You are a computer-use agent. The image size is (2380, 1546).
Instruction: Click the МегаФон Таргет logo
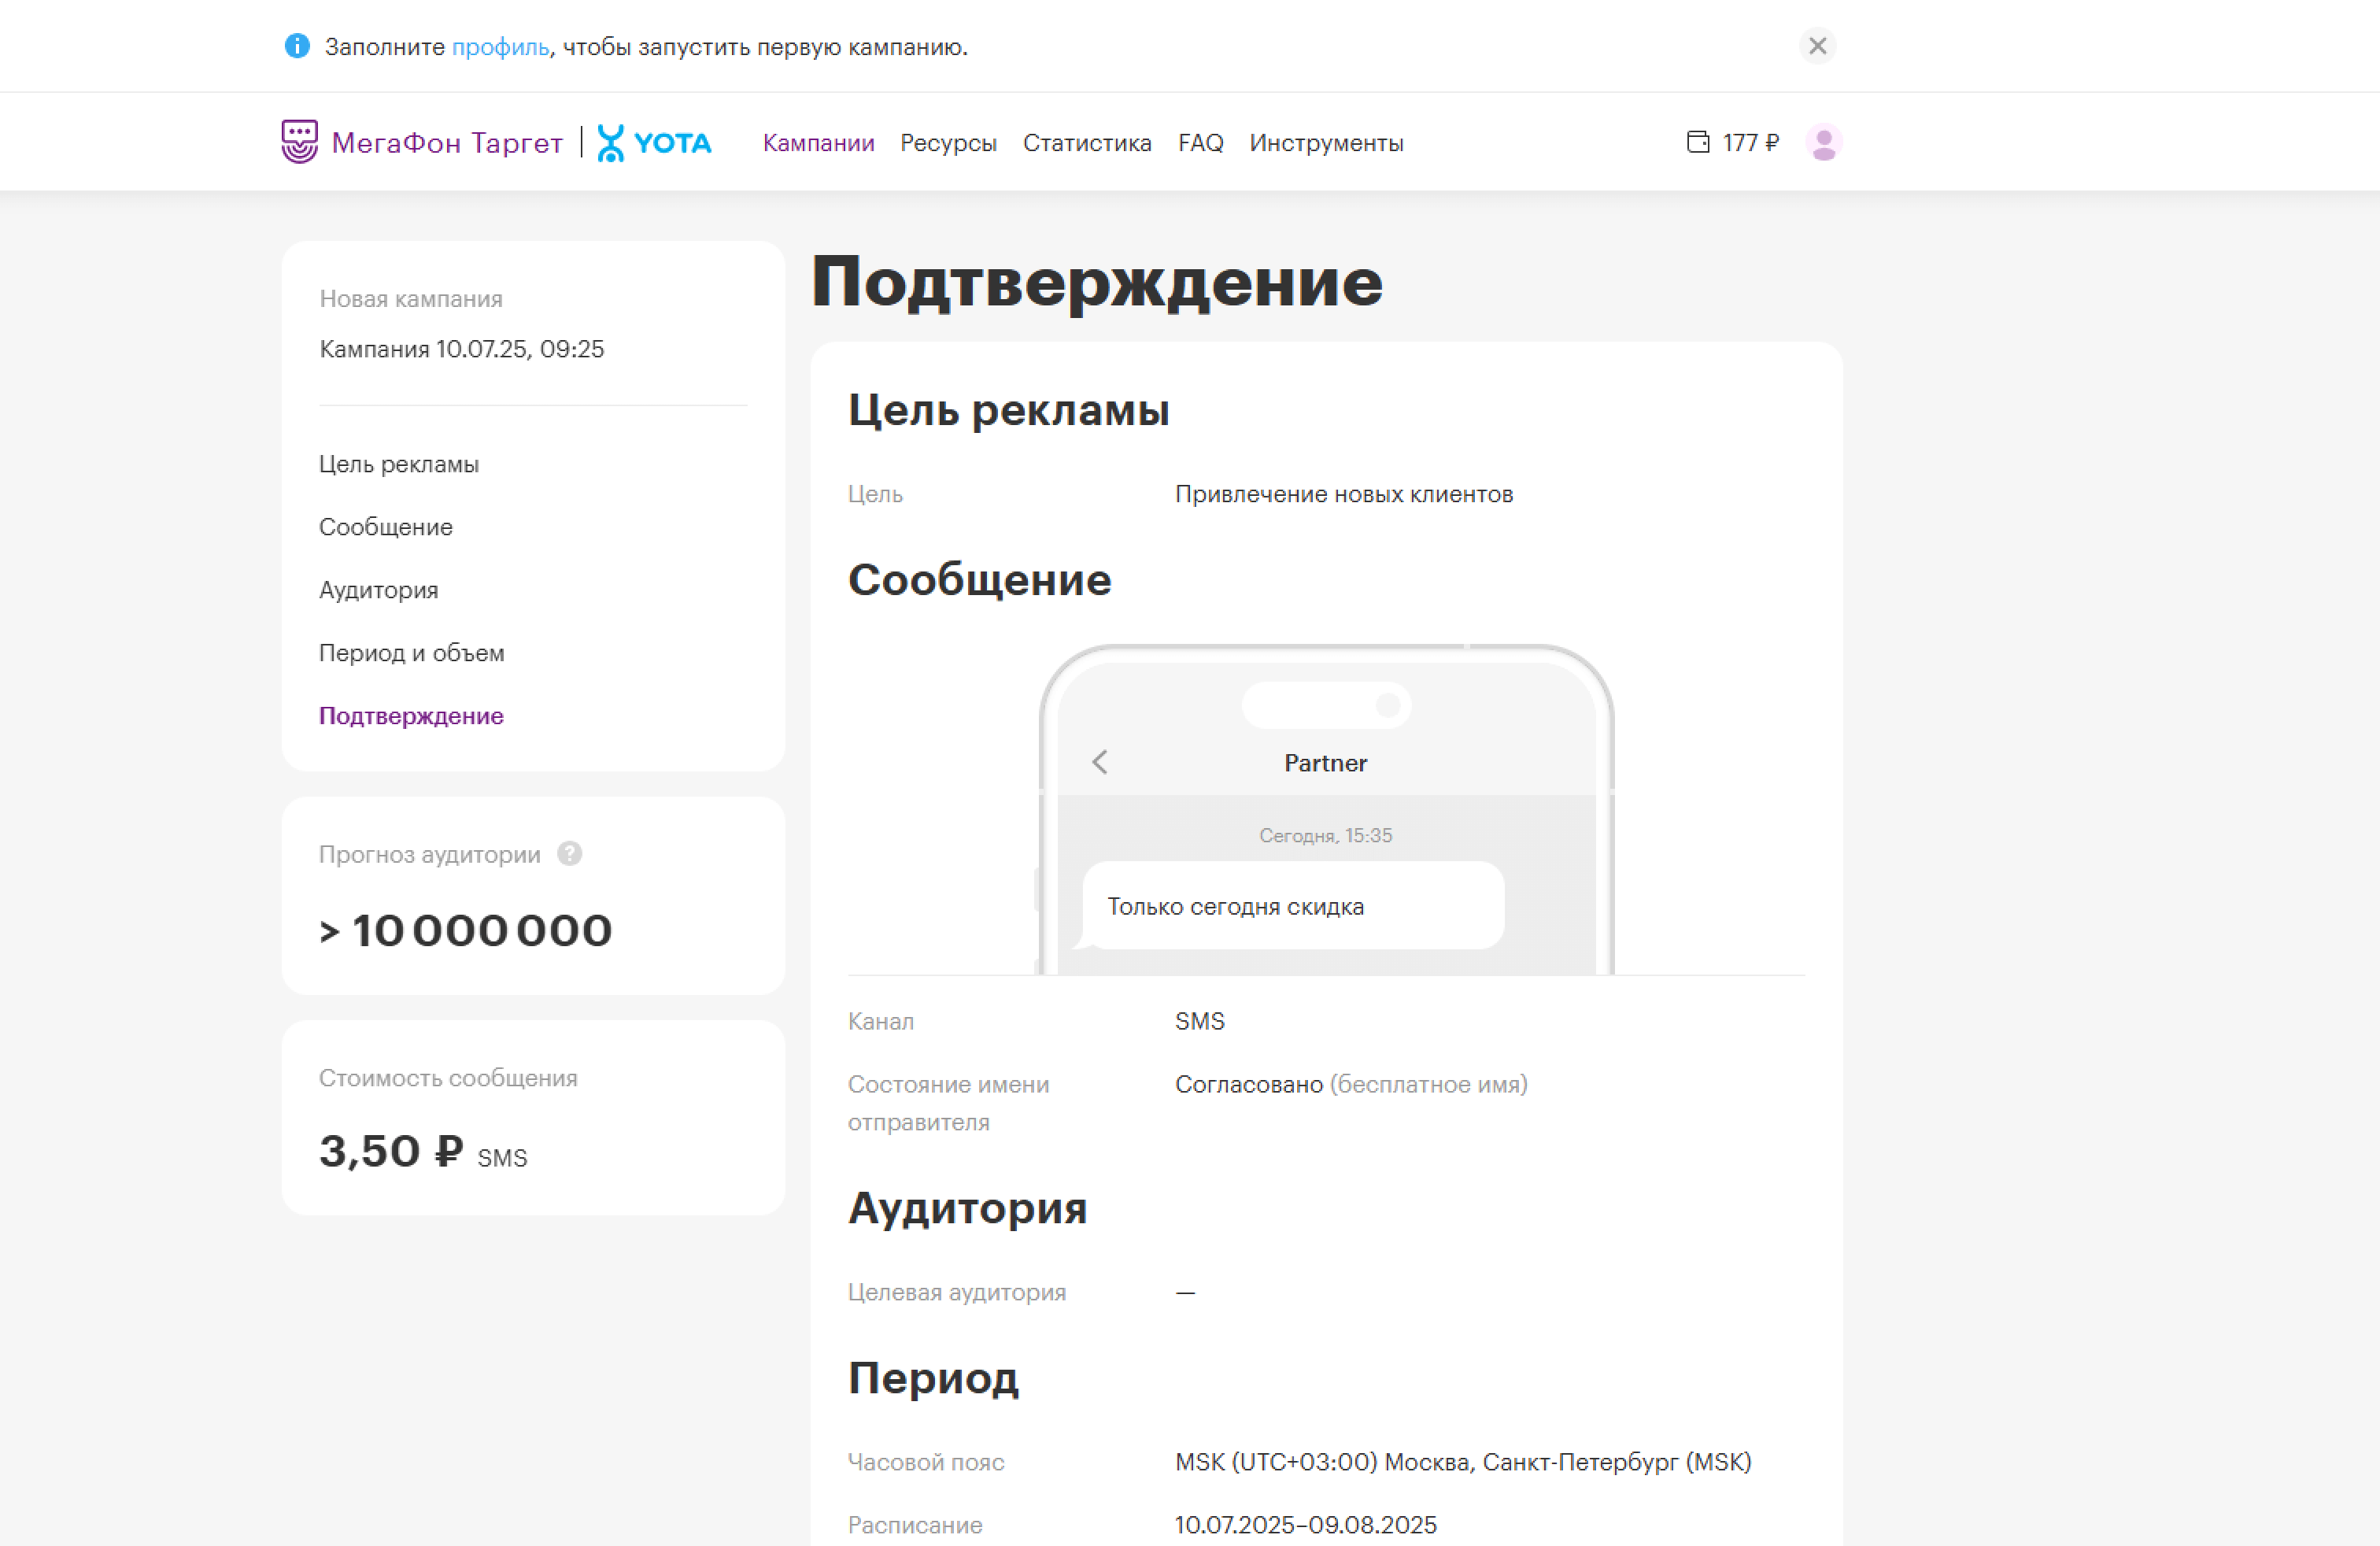coord(421,141)
